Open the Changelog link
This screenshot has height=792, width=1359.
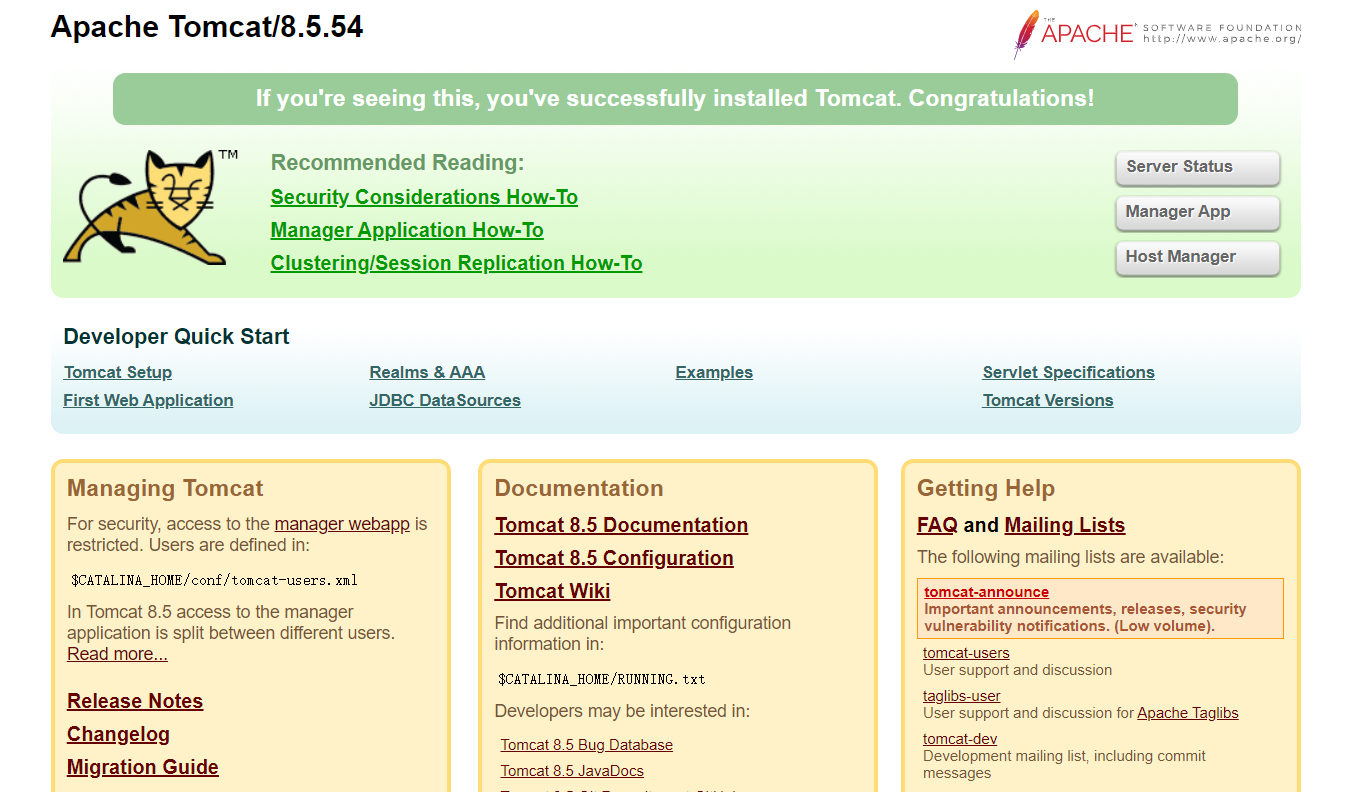tap(118, 734)
